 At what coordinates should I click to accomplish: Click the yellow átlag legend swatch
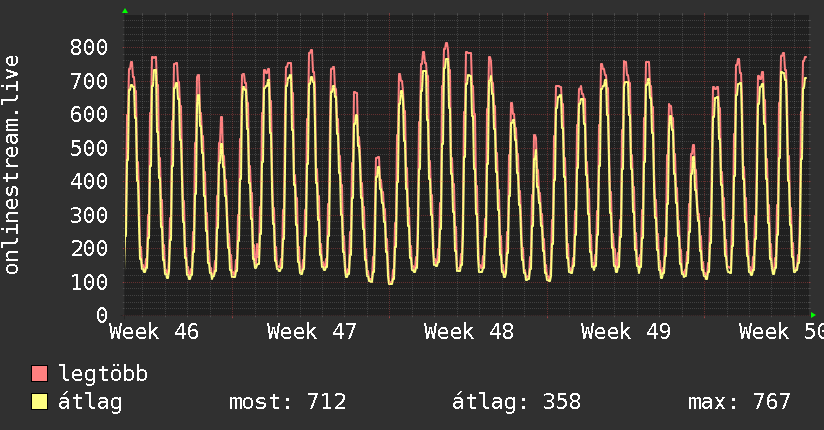pyautogui.click(x=40, y=402)
